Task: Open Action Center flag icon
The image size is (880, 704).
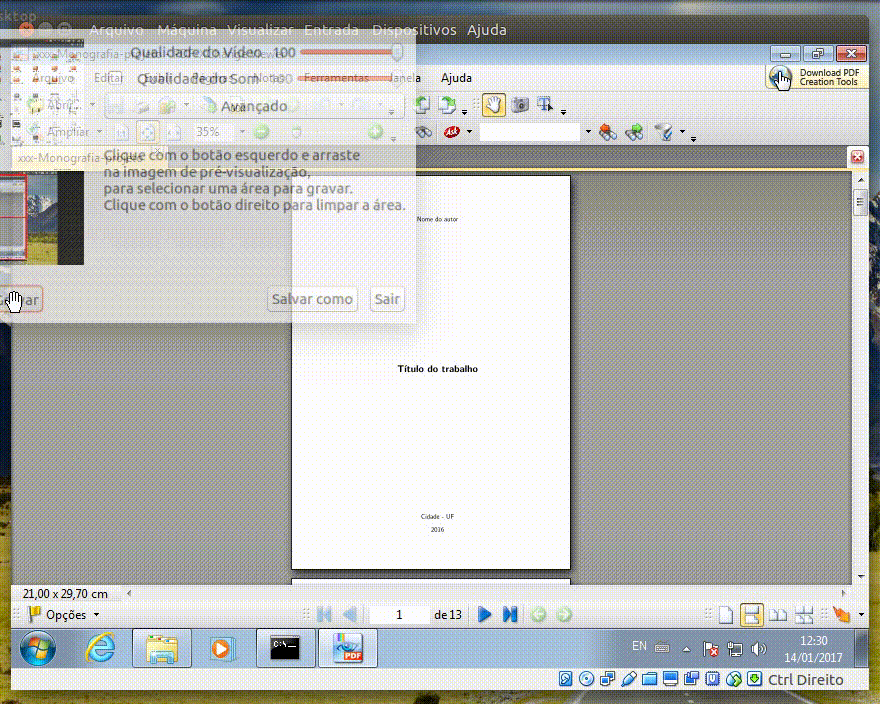Action: [711, 649]
